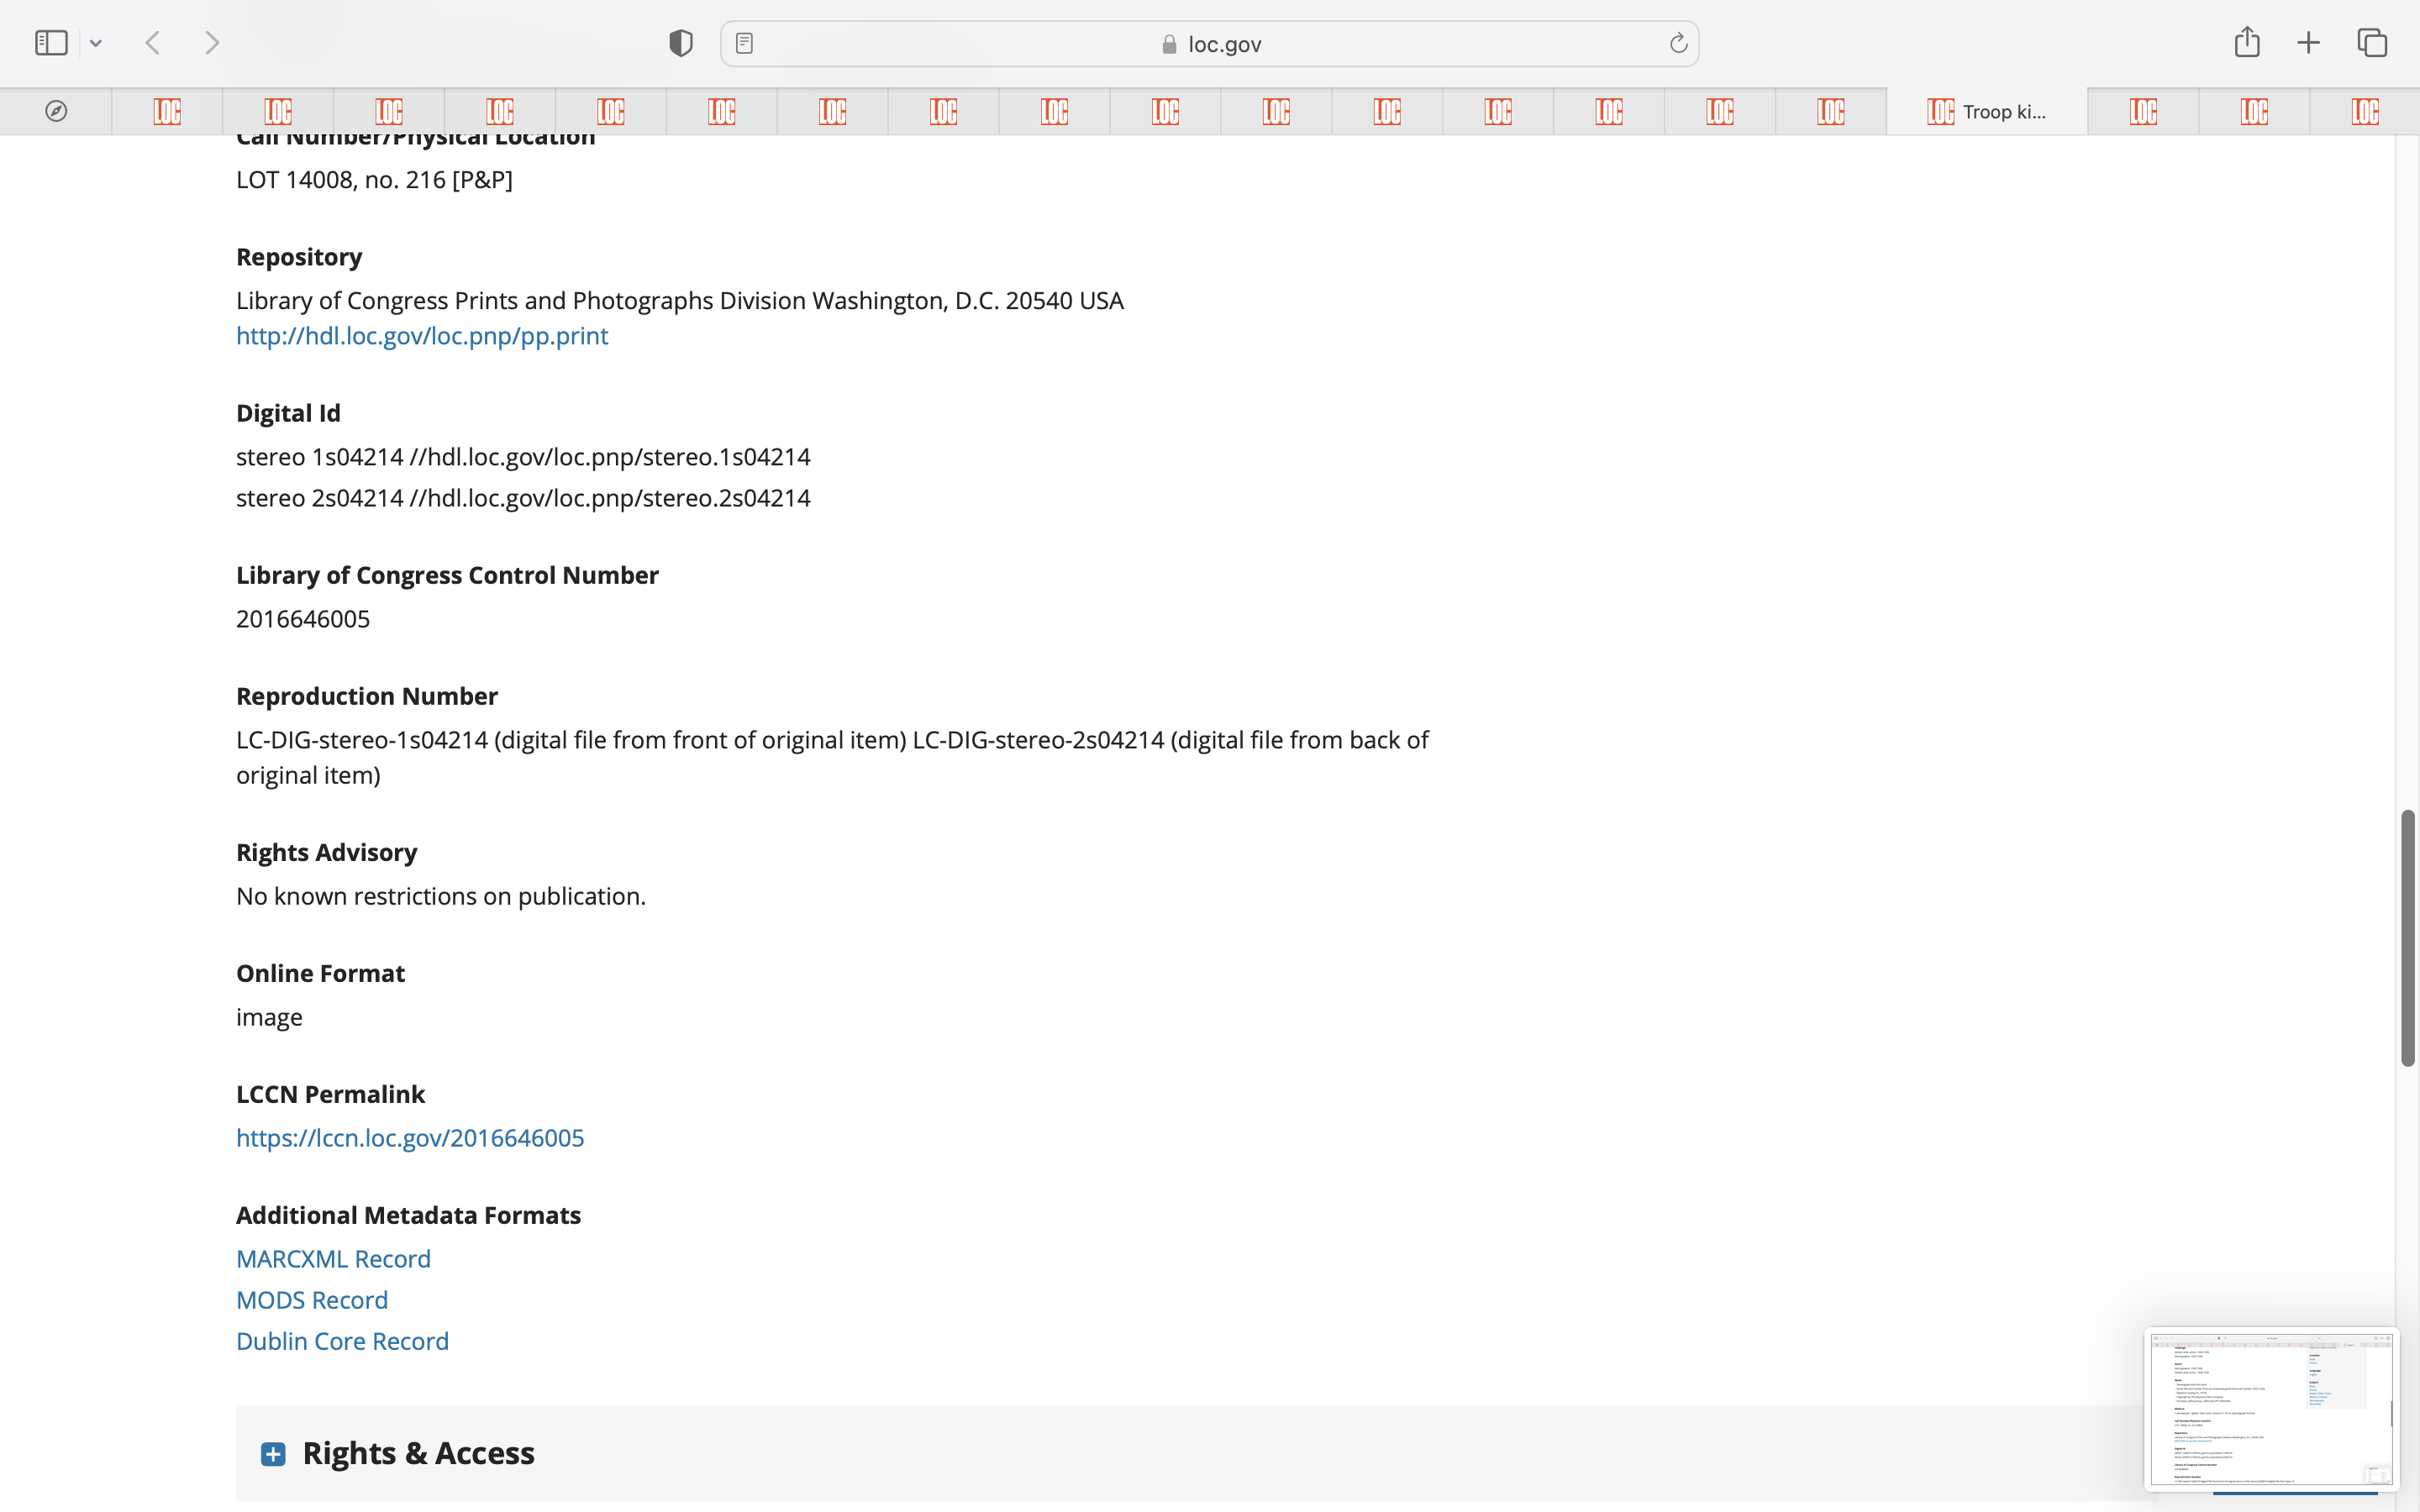The height and width of the screenshot is (1512, 2420).
Task: Open the hdl.loc.gov/loc.pnp/pp.print link
Action: click(x=422, y=336)
